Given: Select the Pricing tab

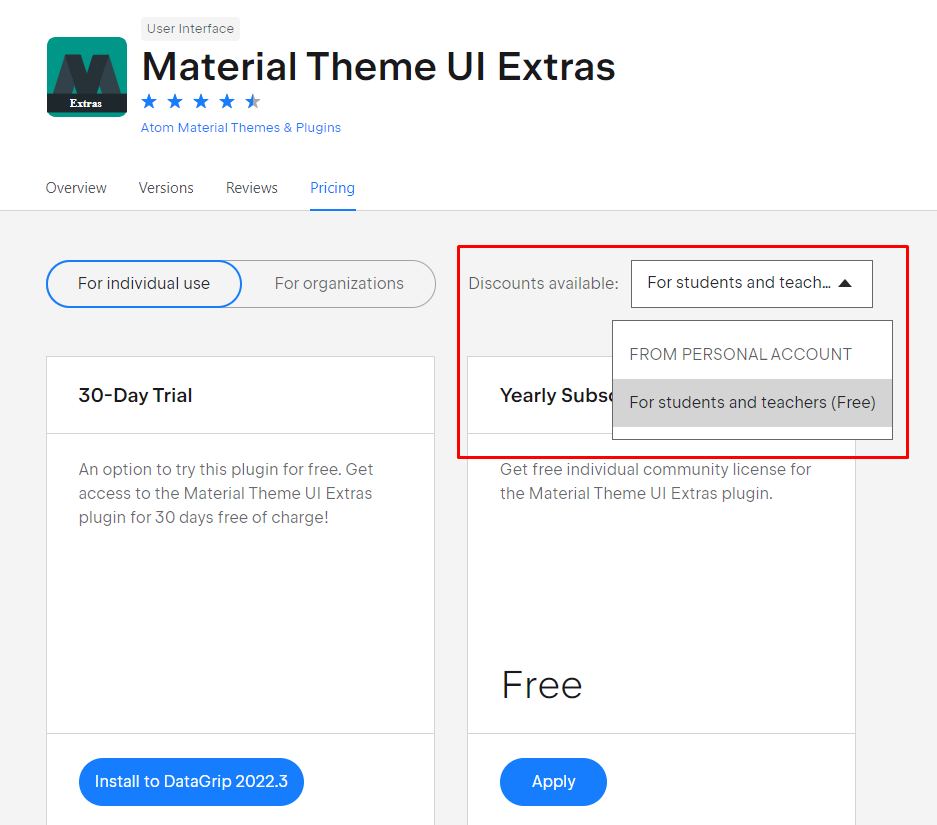Looking at the screenshot, I should pyautogui.click(x=332, y=188).
